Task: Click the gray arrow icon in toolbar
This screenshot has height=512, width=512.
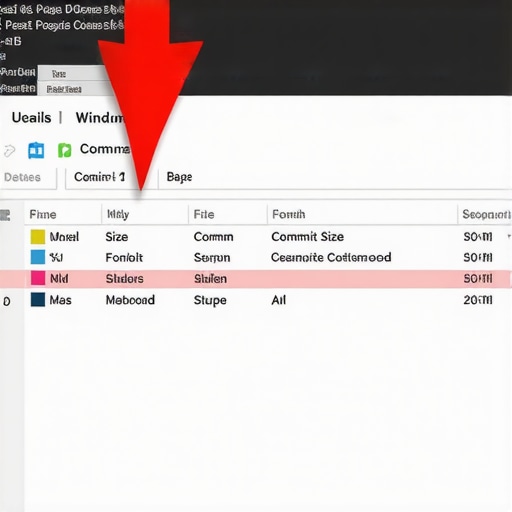Action: 9,151
